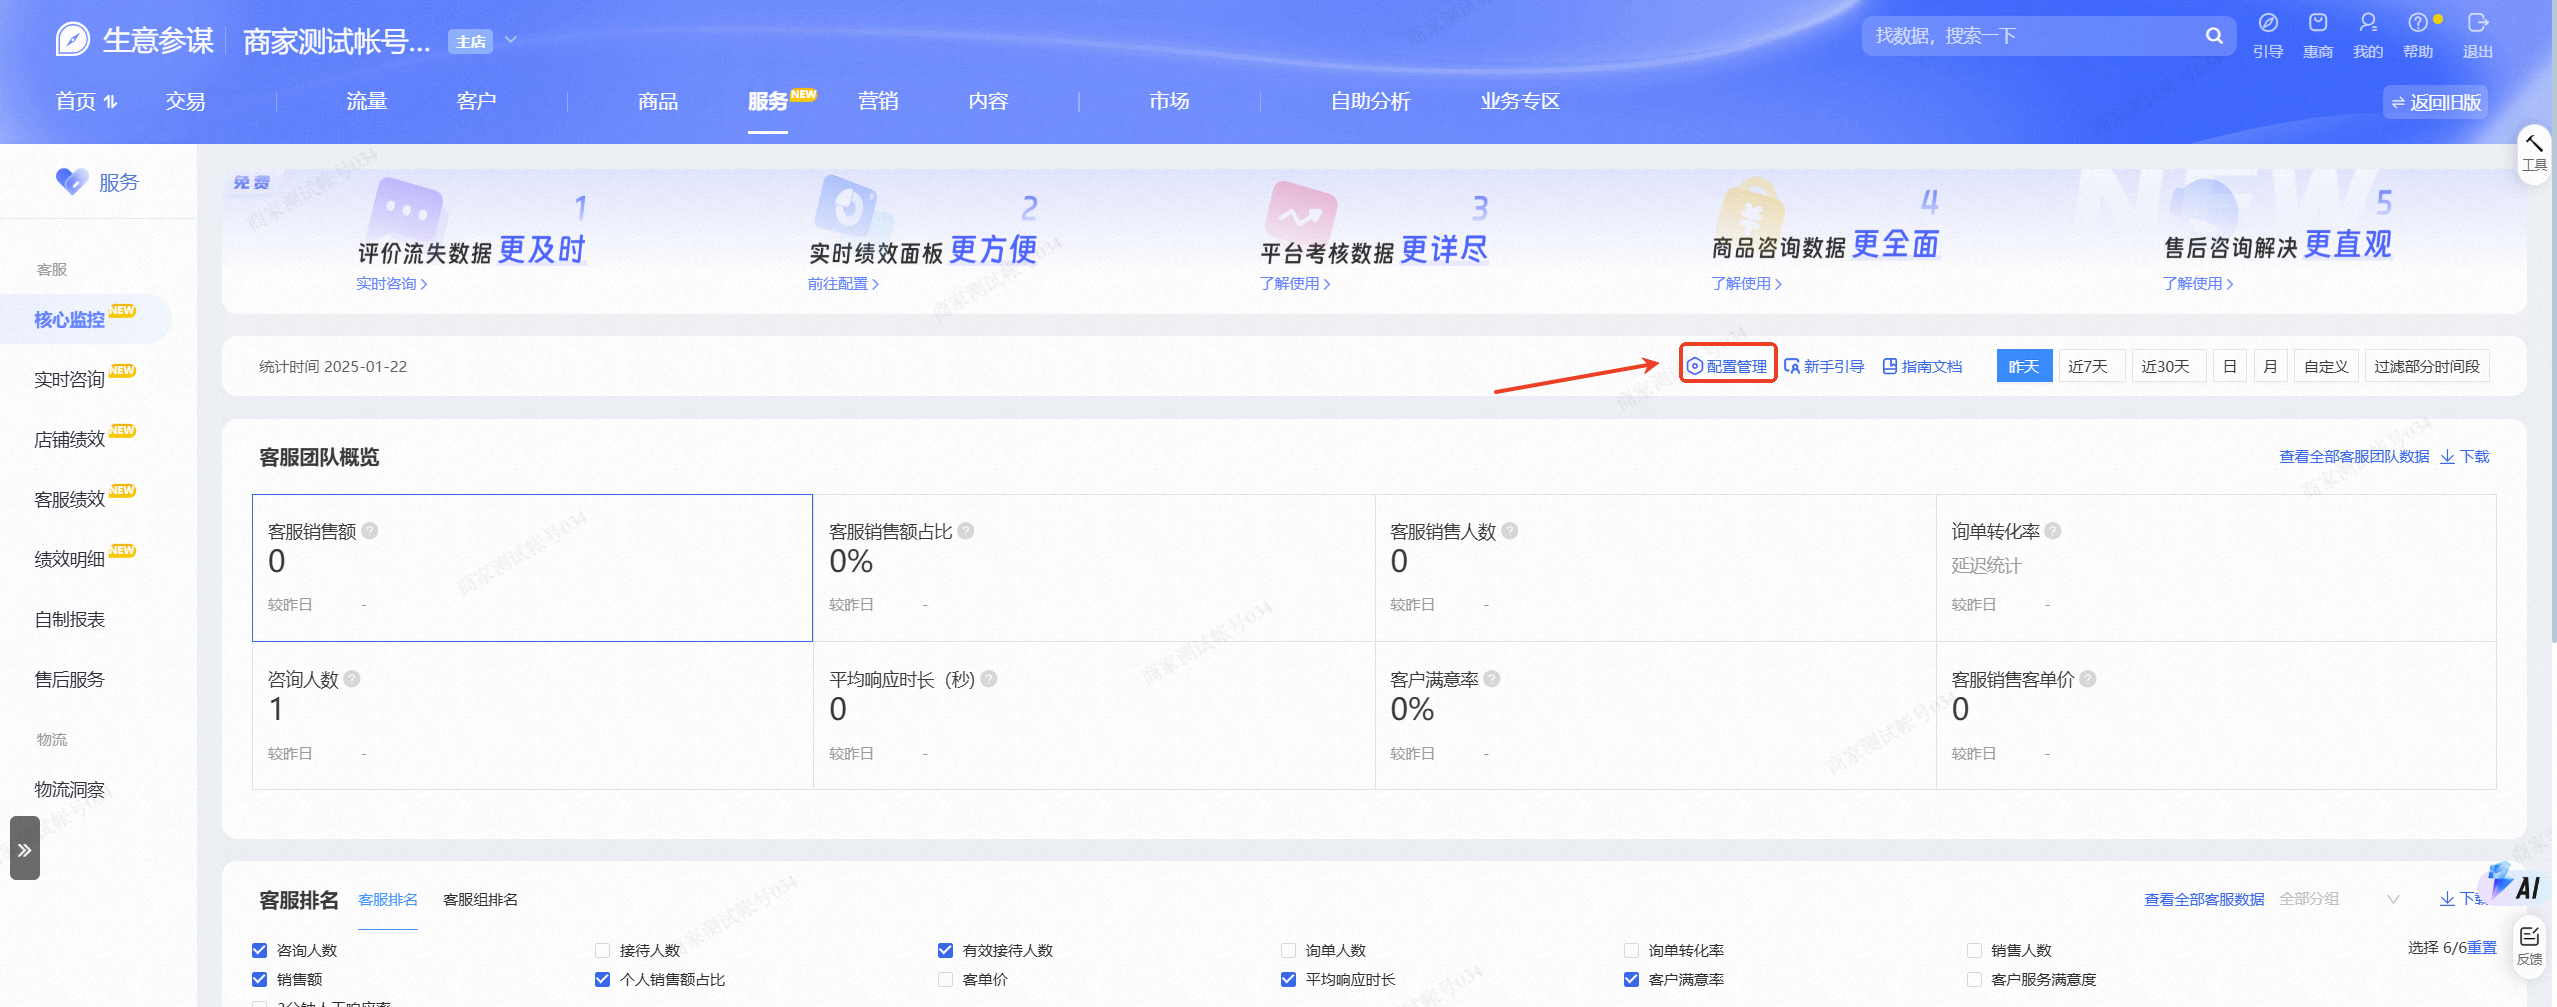Select the 客服销售额 metric card

point(532,567)
